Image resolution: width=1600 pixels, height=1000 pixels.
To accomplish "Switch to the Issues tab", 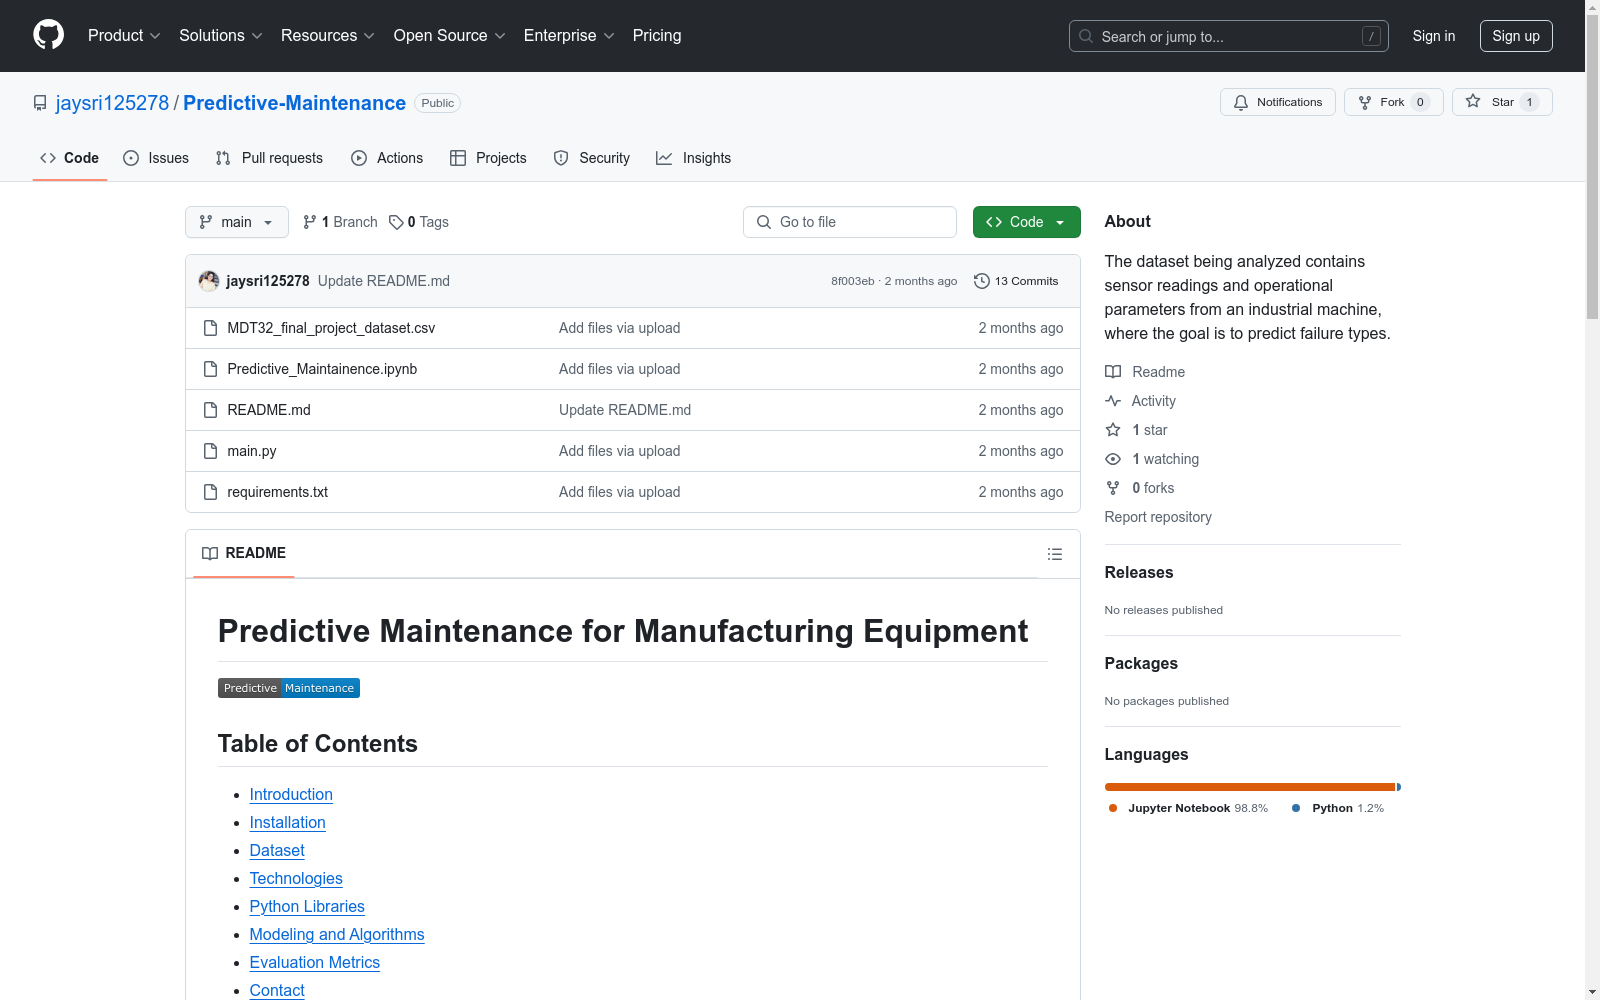I will click(x=156, y=158).
